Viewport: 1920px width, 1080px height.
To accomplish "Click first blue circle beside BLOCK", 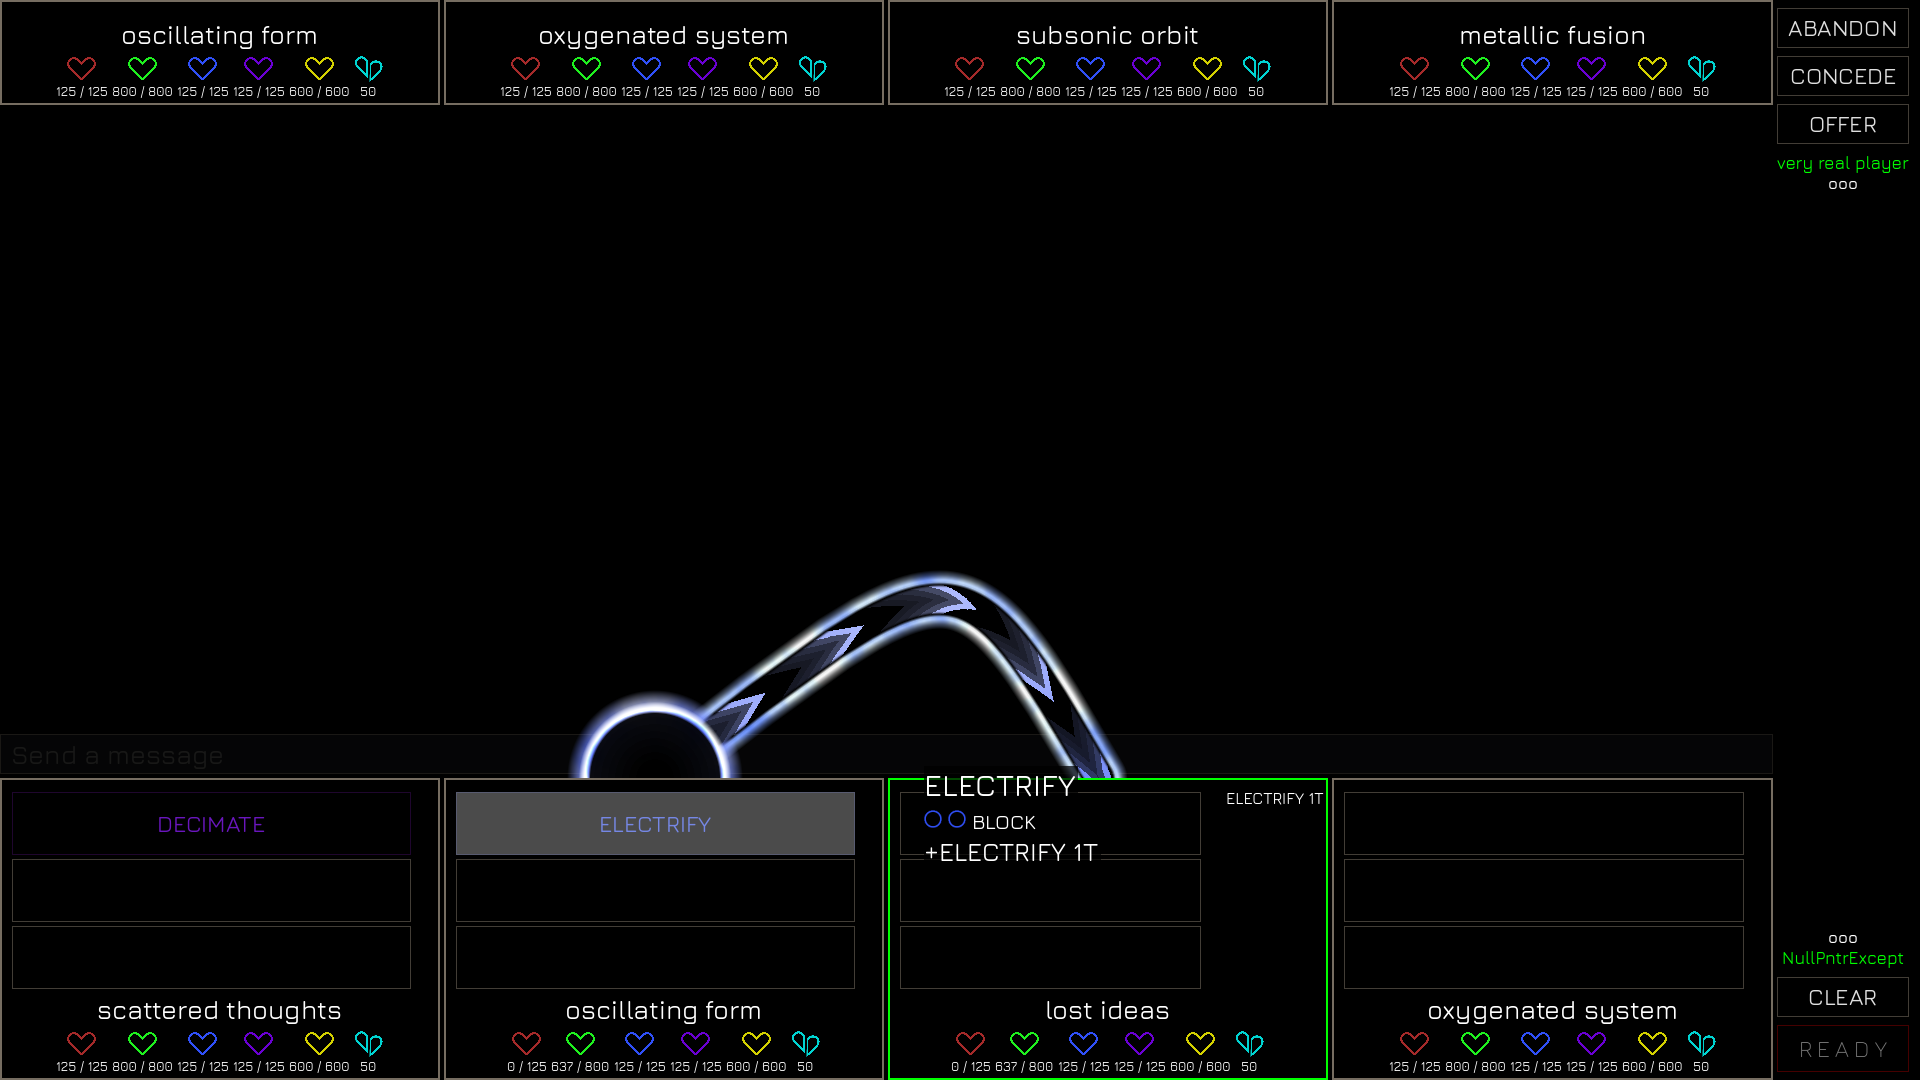I will tap(933, 819).
